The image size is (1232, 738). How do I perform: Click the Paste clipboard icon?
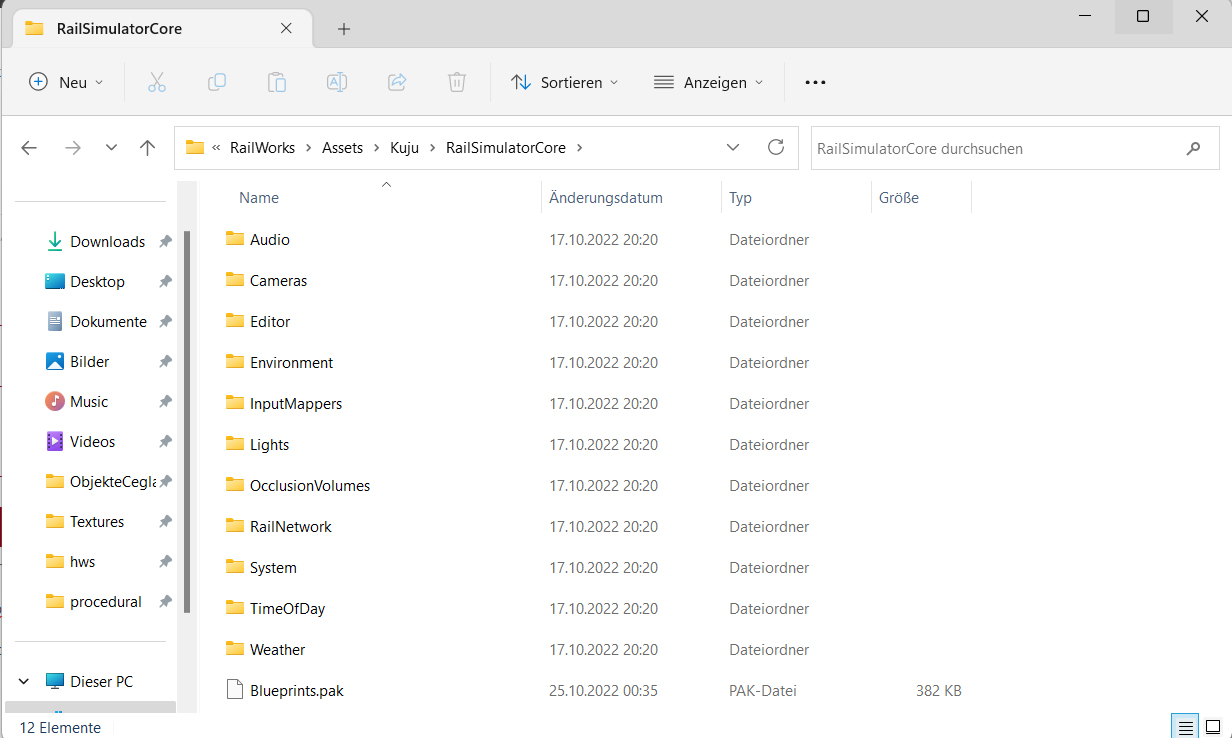[277, 83]
